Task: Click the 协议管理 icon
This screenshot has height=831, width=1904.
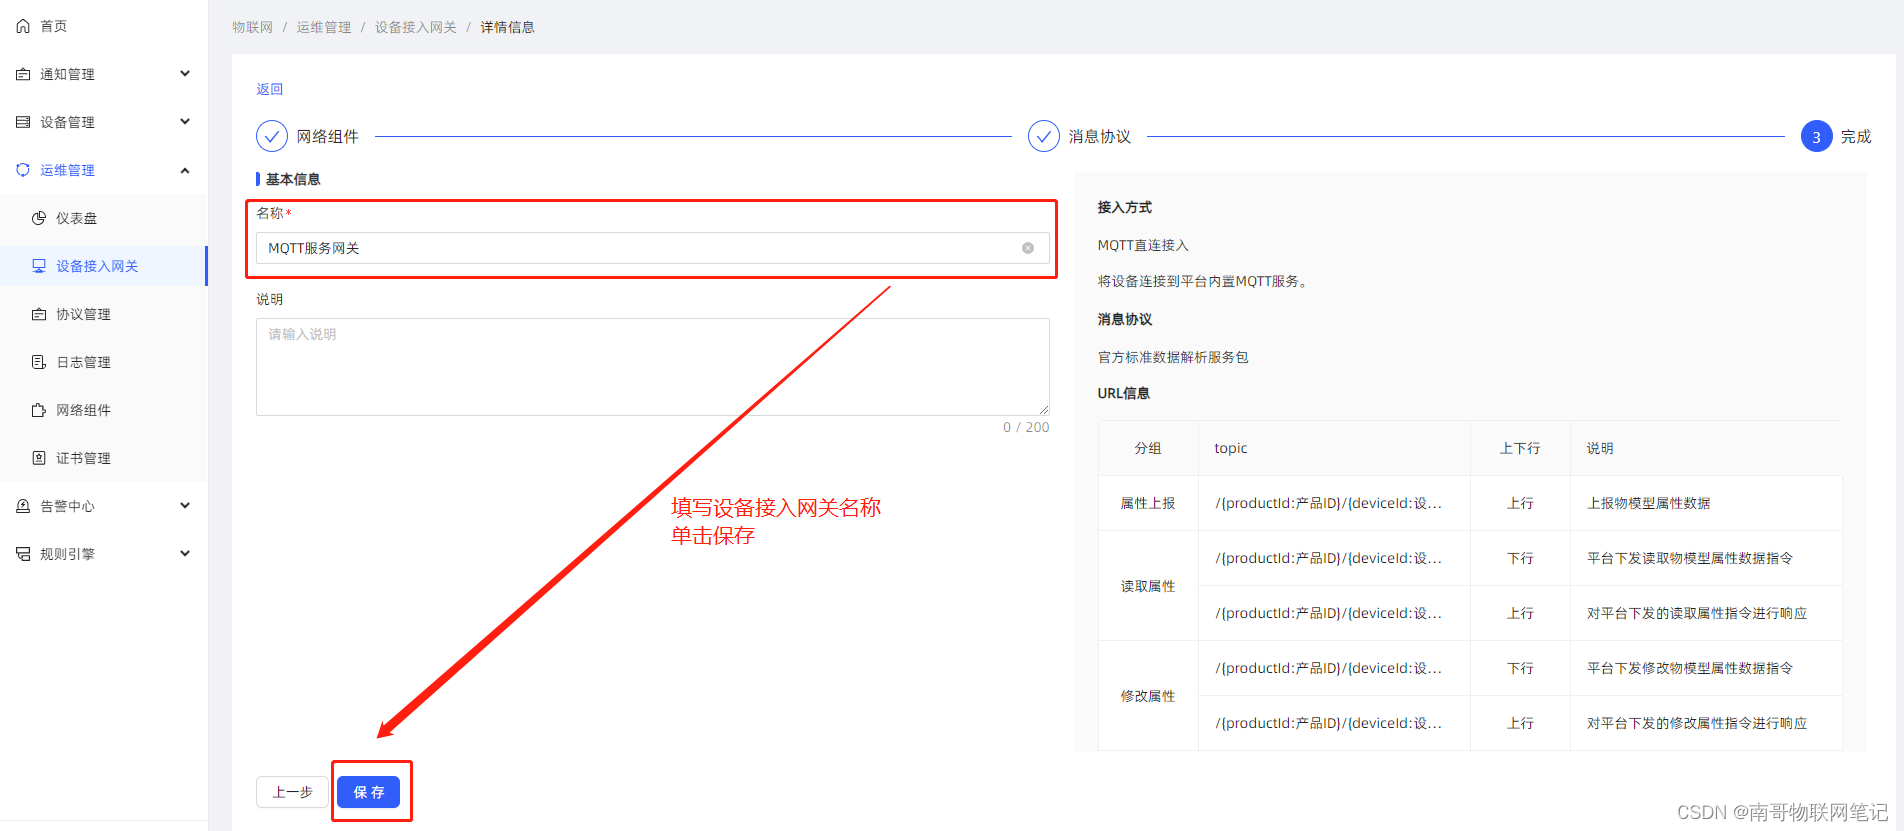Action: pos(39,314)
